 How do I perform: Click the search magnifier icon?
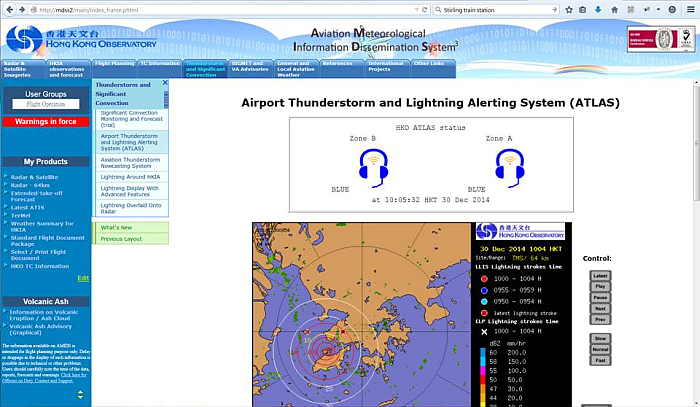(438, 9)
